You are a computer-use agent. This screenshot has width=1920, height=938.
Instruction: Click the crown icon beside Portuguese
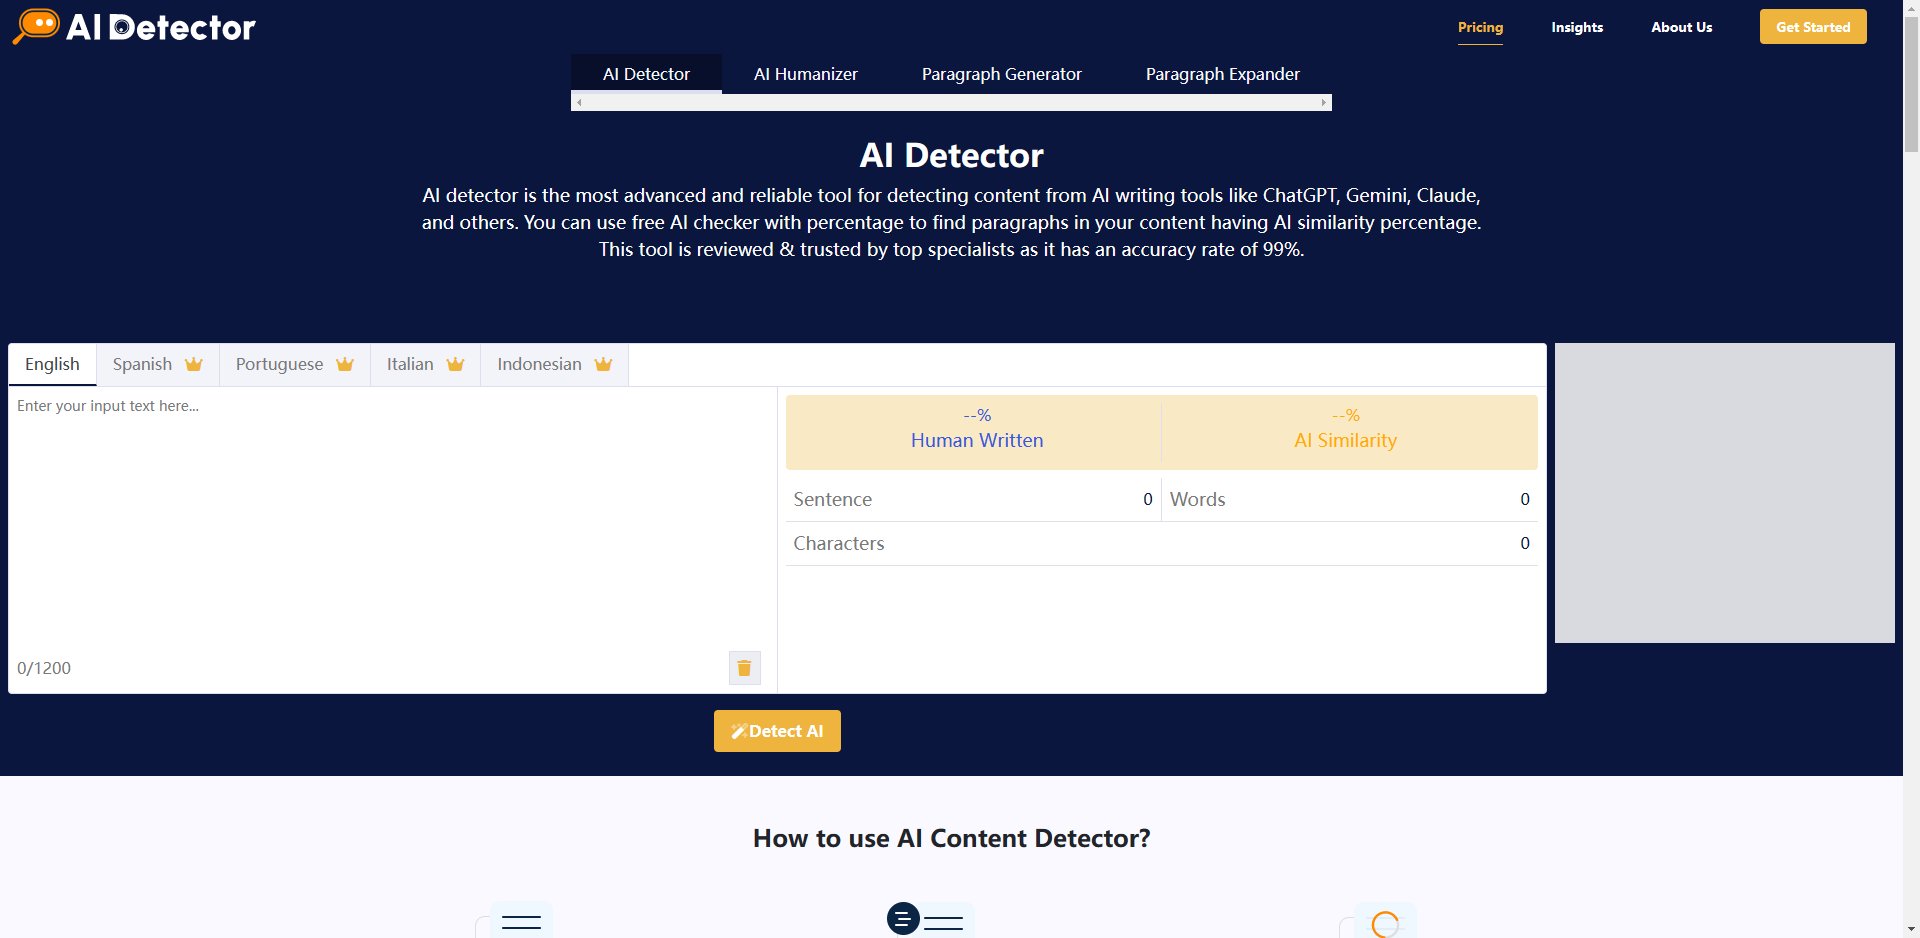coord(344,364)
